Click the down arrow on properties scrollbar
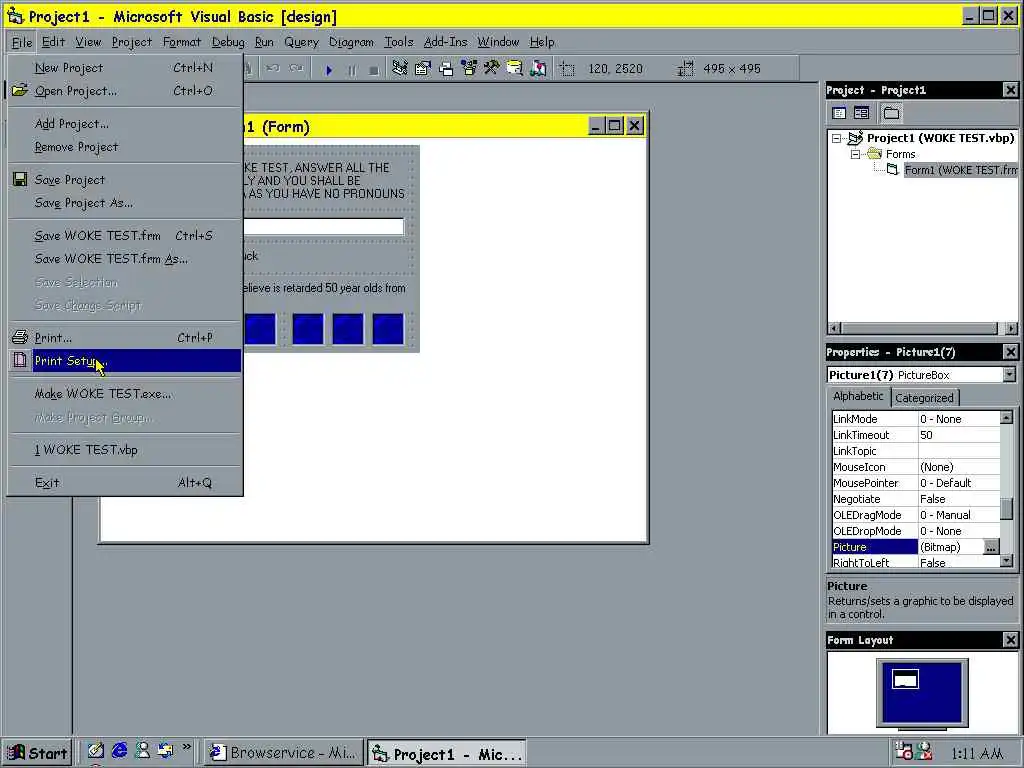Viewport: 1024px width, 768px height. click(1006, 561)
